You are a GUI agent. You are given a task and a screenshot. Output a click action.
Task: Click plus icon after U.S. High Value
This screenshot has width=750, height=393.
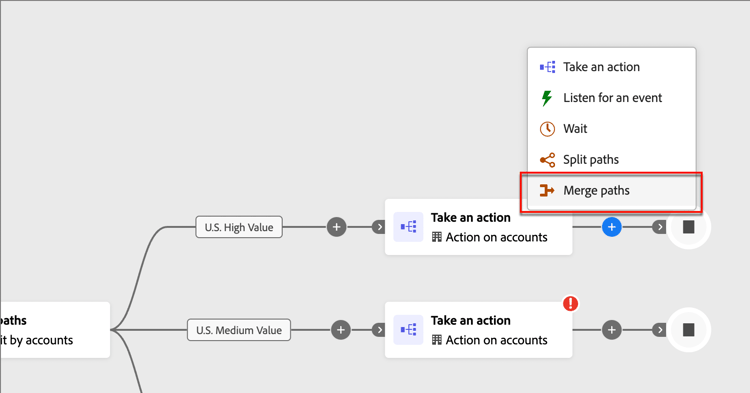click(x=336, y=227)
